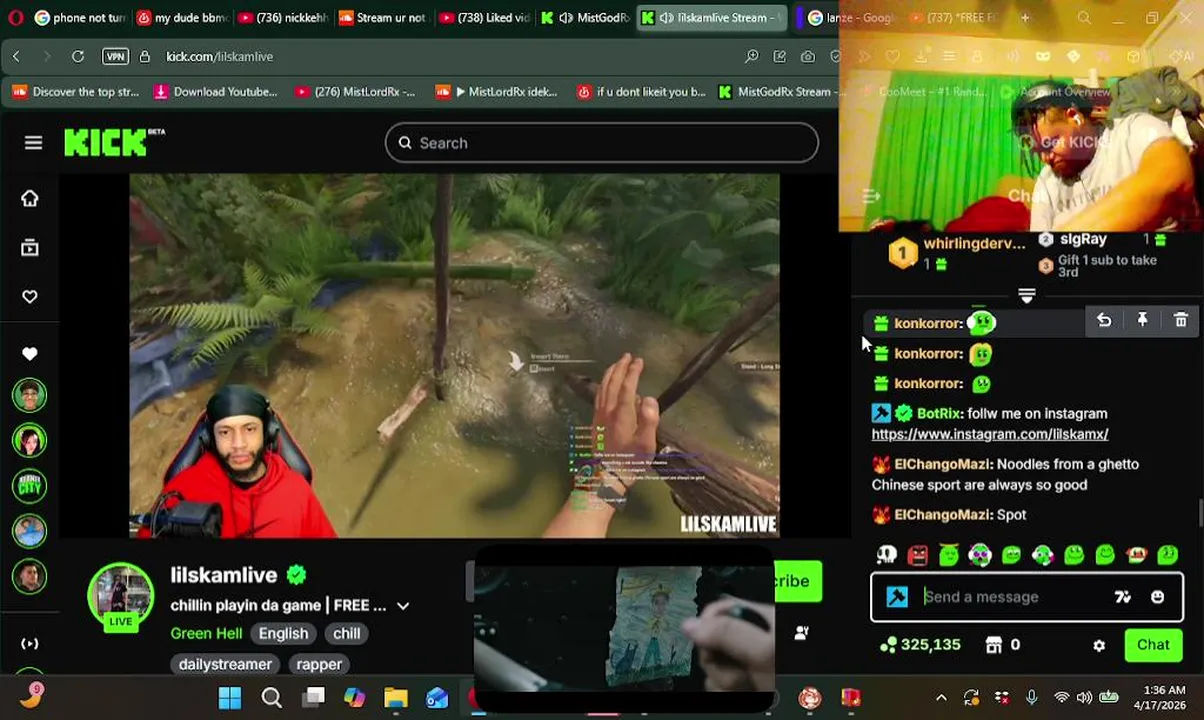This screenshot has width=1204, height=720.
Task: Open the solid white heart icon in sidebar
Action: [30, 353]
